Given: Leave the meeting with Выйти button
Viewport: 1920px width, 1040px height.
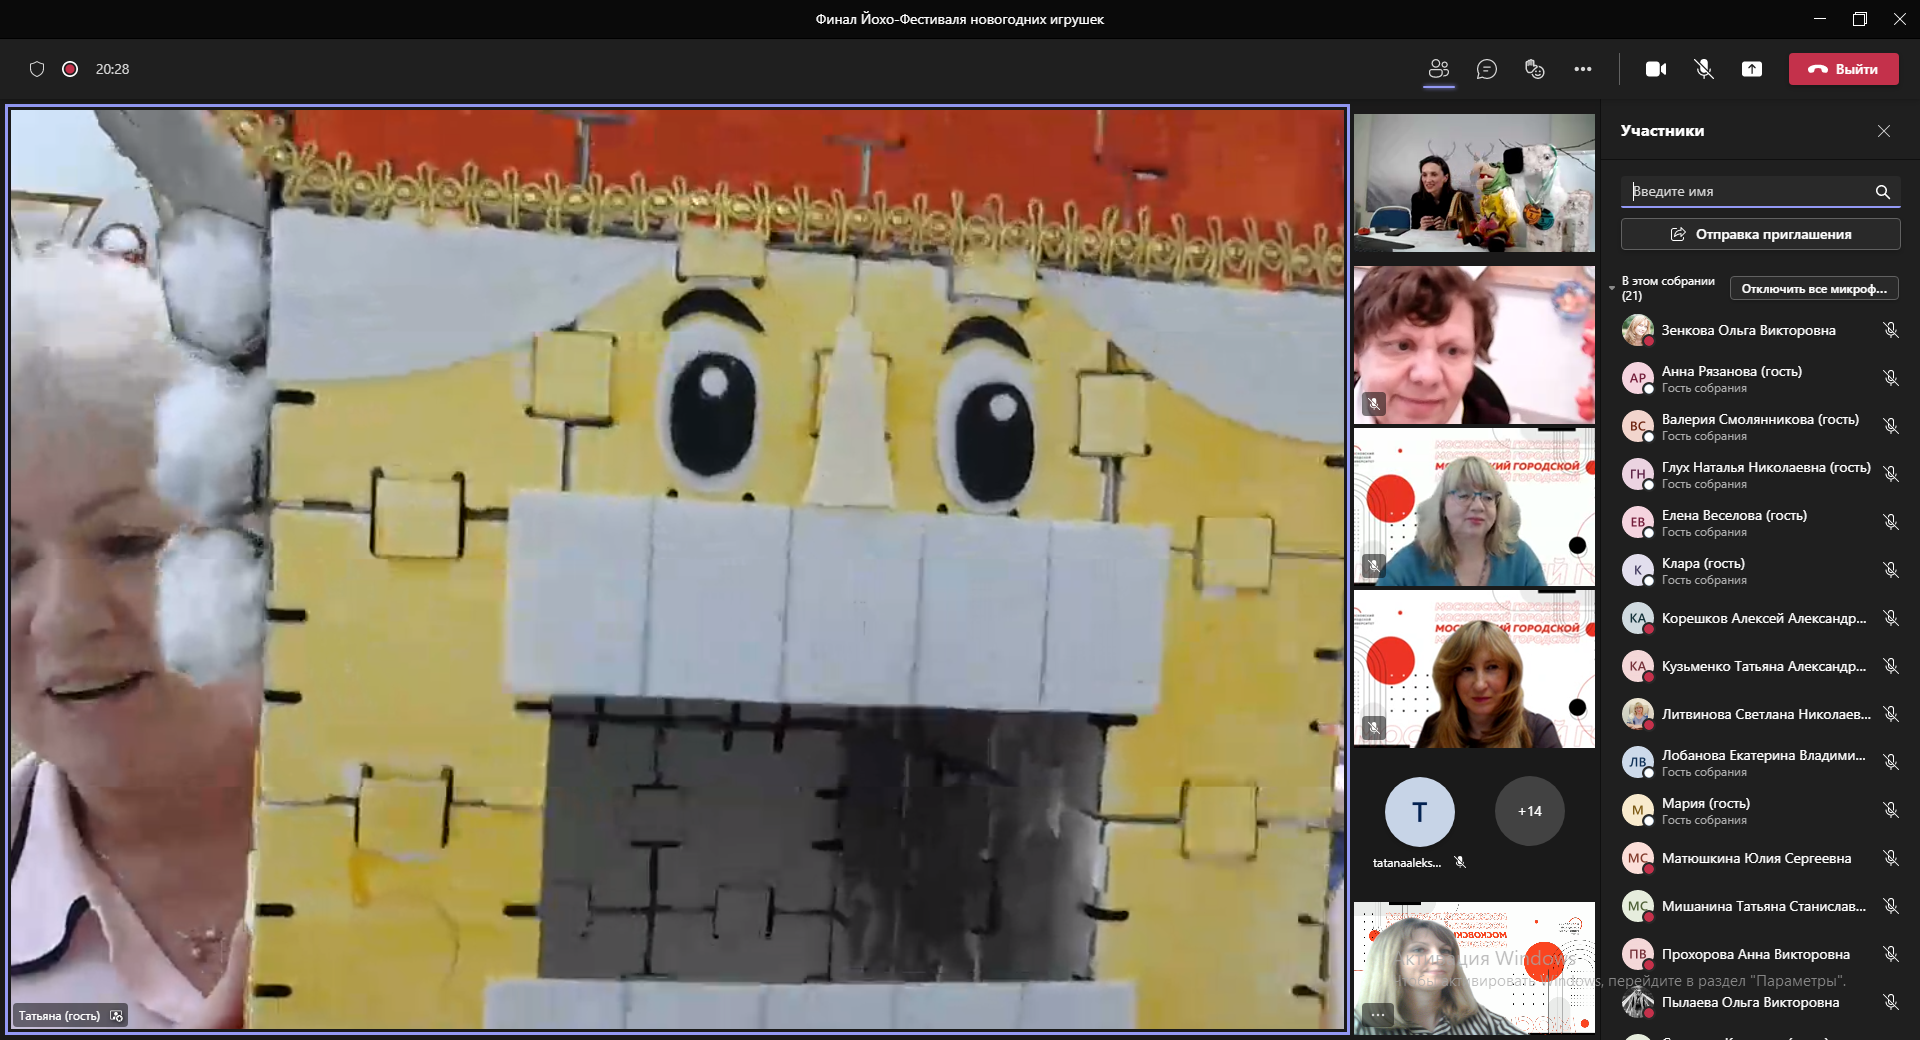Looking at the screenshot, I should (x=1843, y=69).
